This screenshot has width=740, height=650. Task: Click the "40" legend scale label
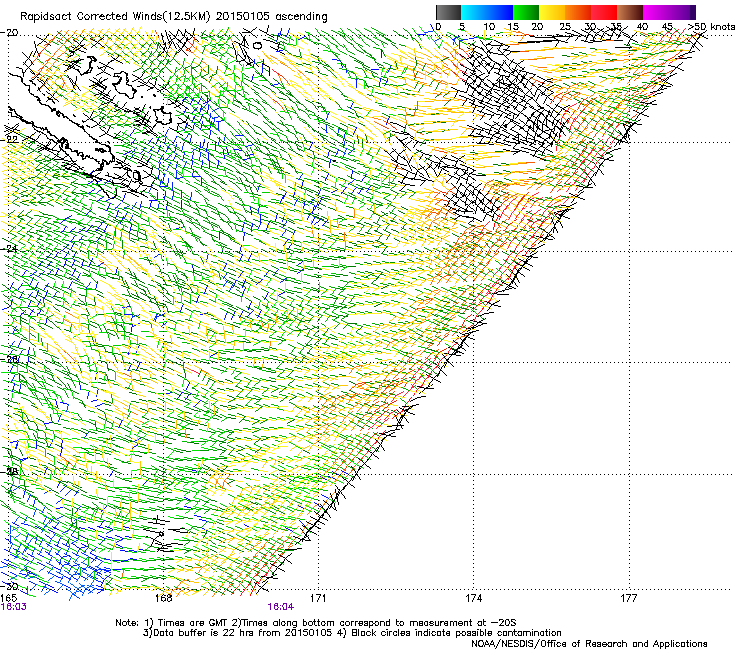tap(642, 26)
